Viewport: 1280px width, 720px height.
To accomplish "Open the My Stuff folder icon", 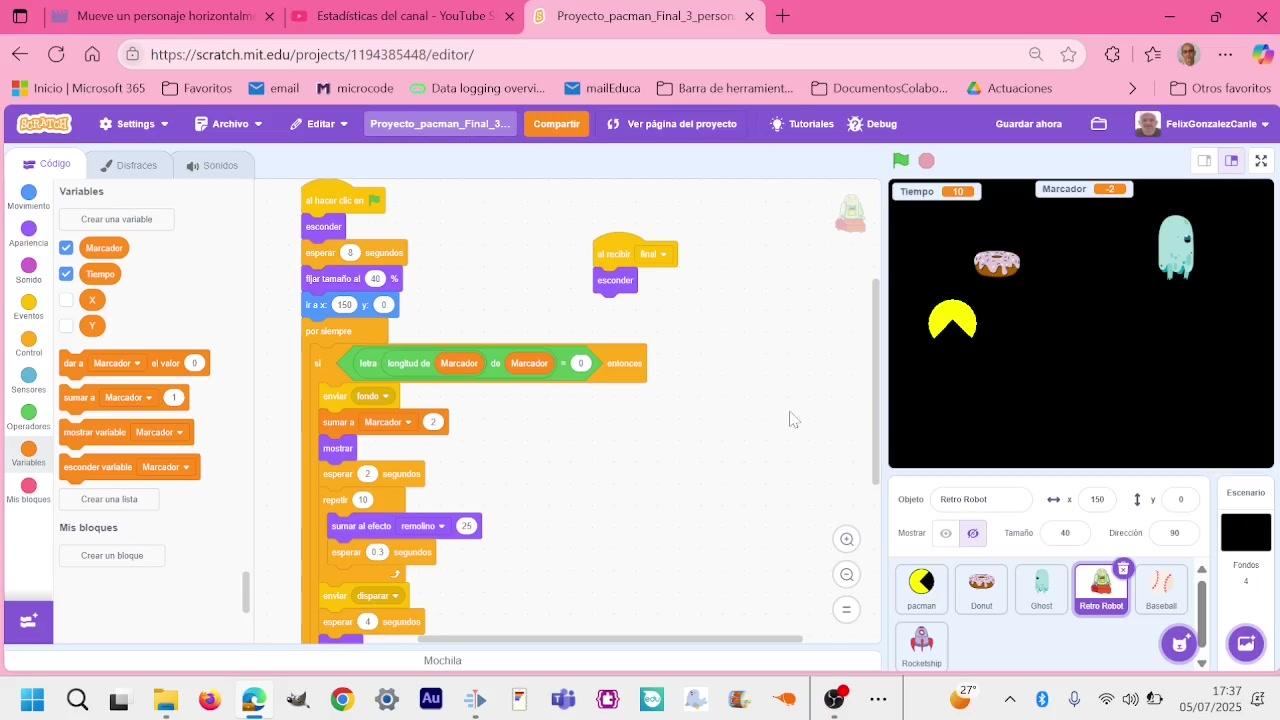I will (x=1099, y=124).
